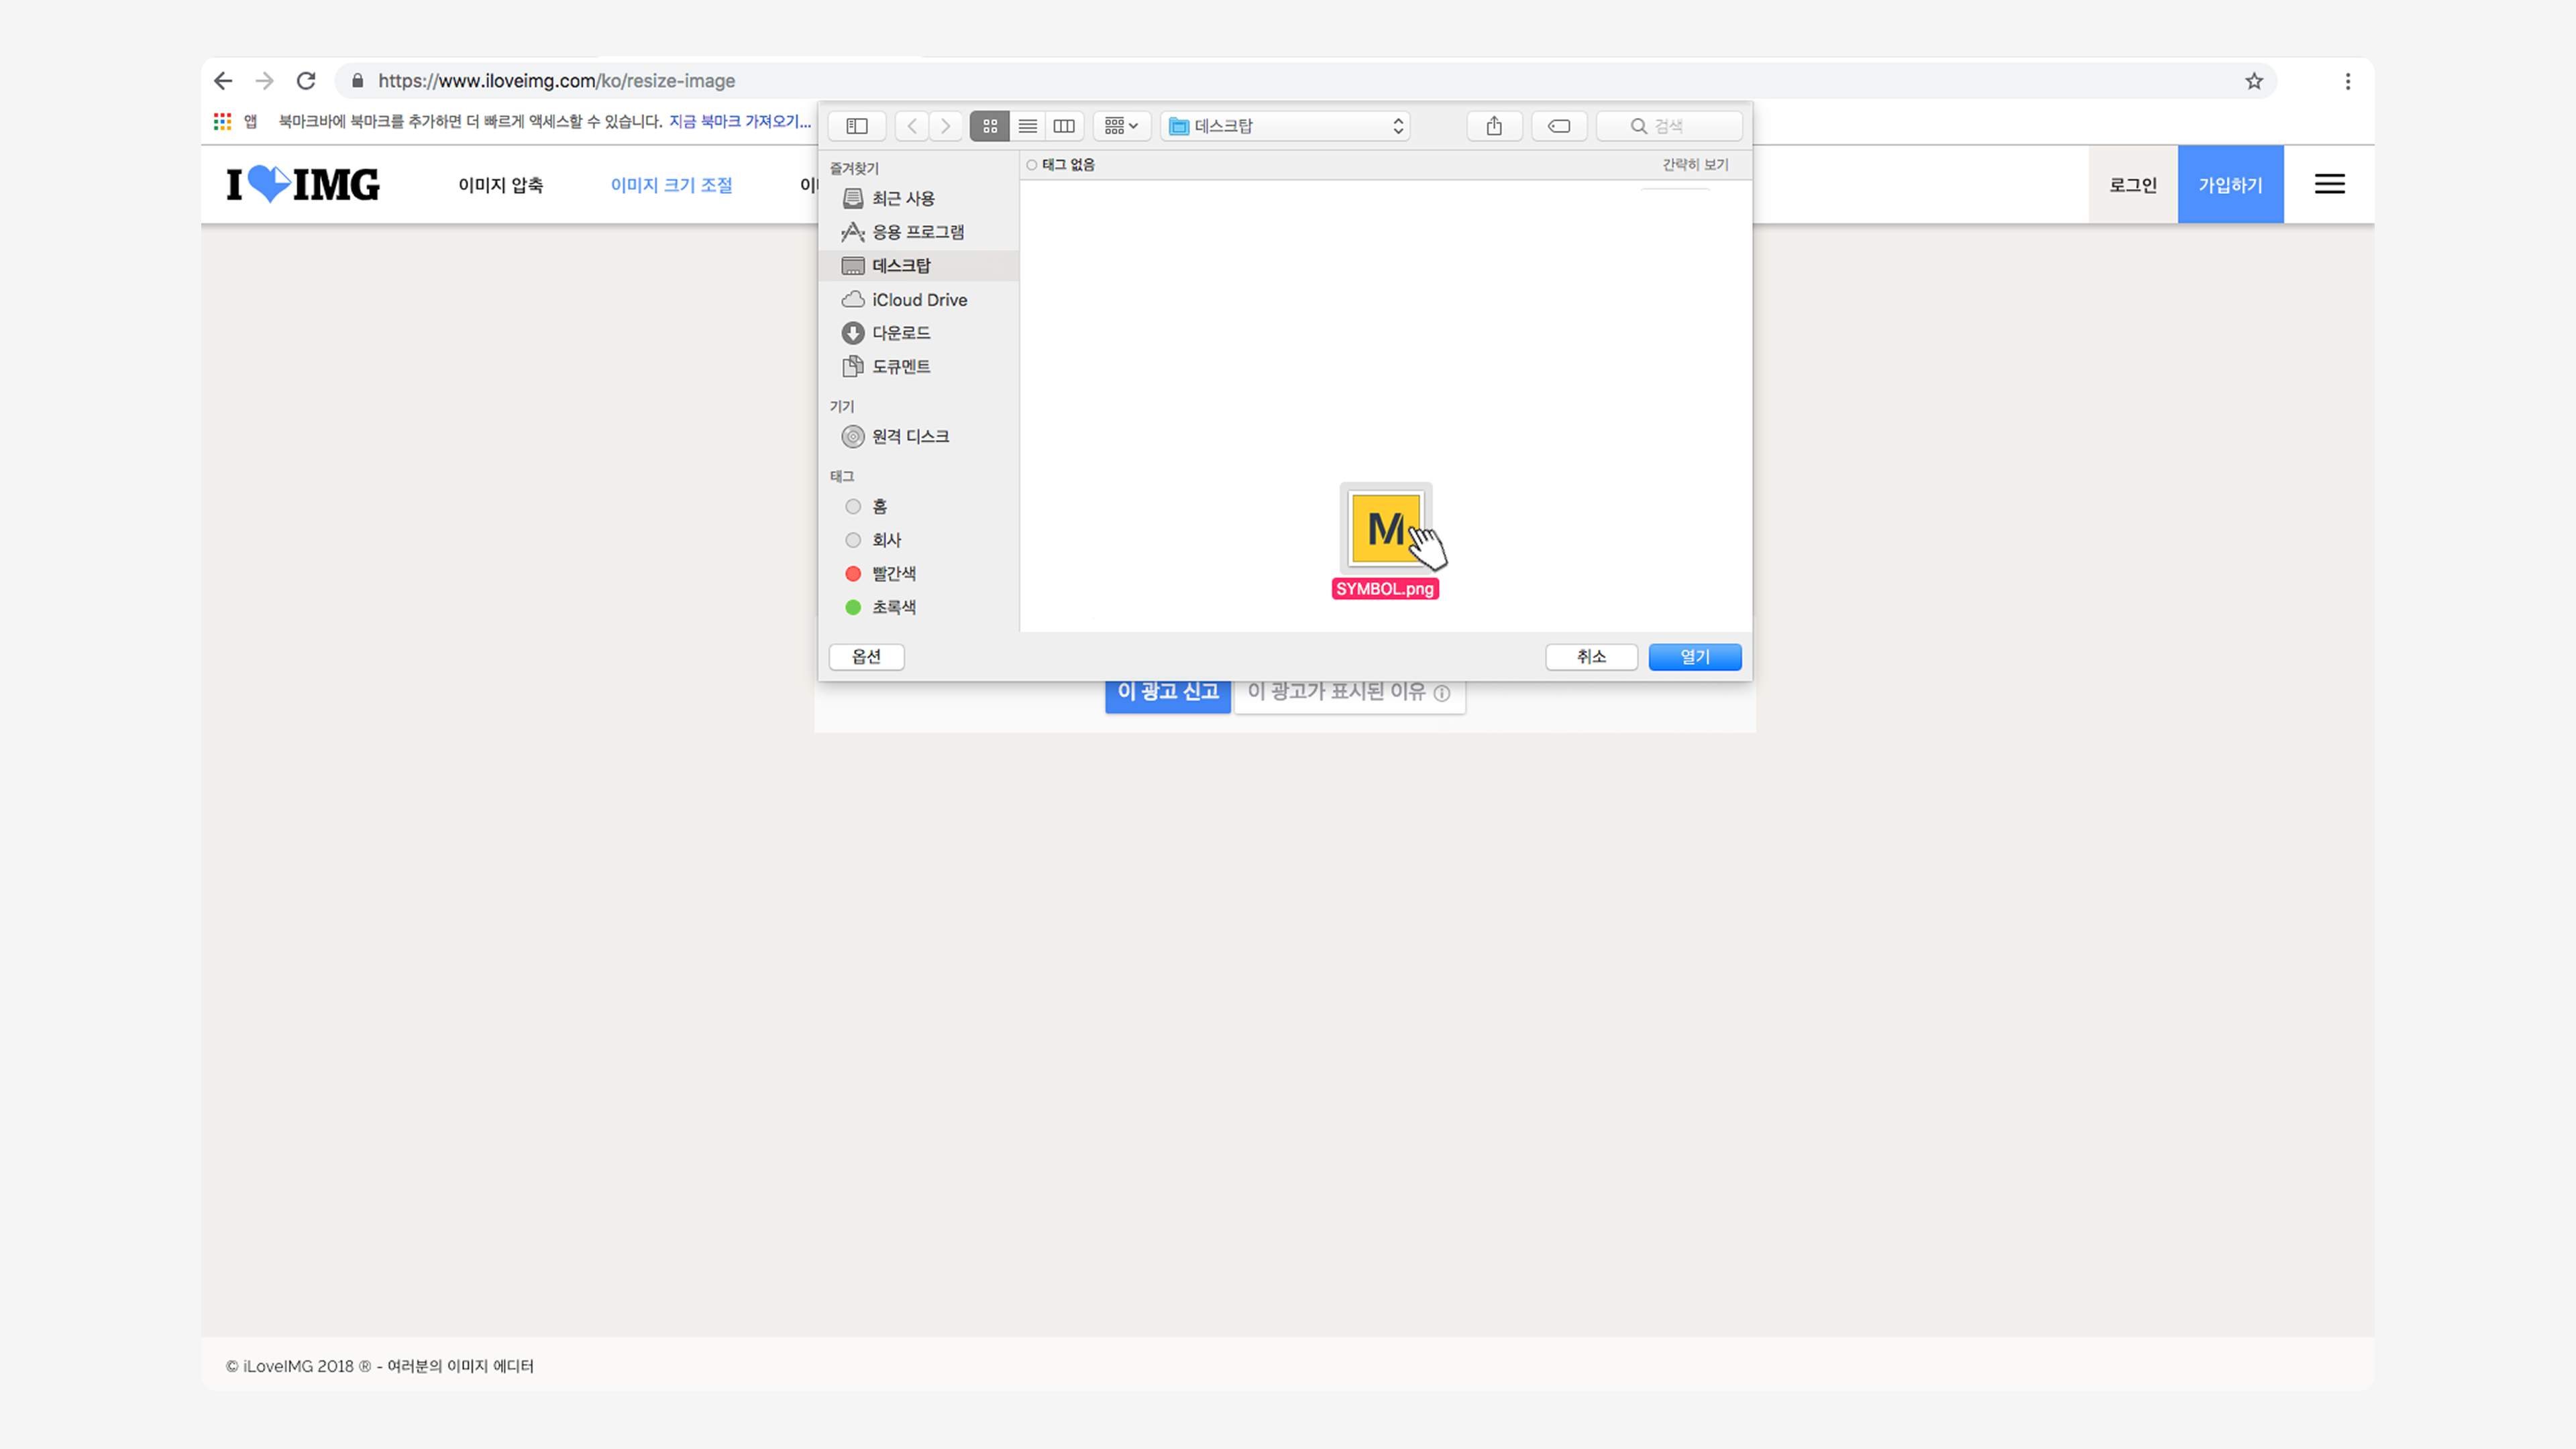Click the 취소 button
This screenshot has height=1449, width=2576.
[x=1591, y=657]
